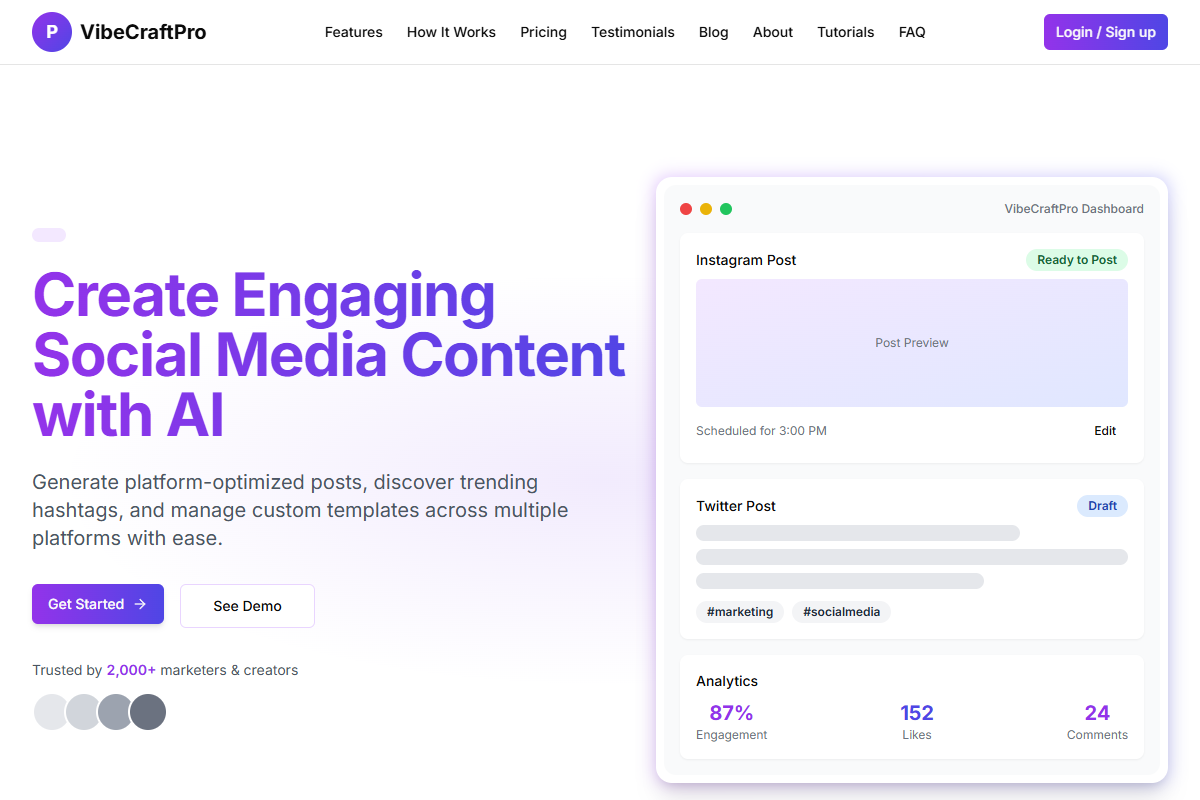
Task: Open the Pricing page
Action: pyautogui.click(x=543, y=32)
